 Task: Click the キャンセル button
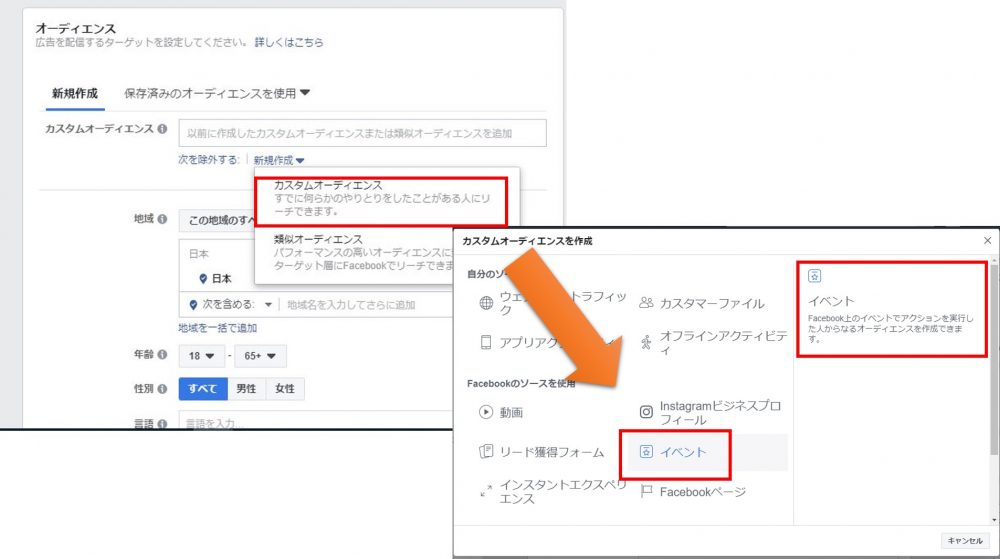point(964,541)
